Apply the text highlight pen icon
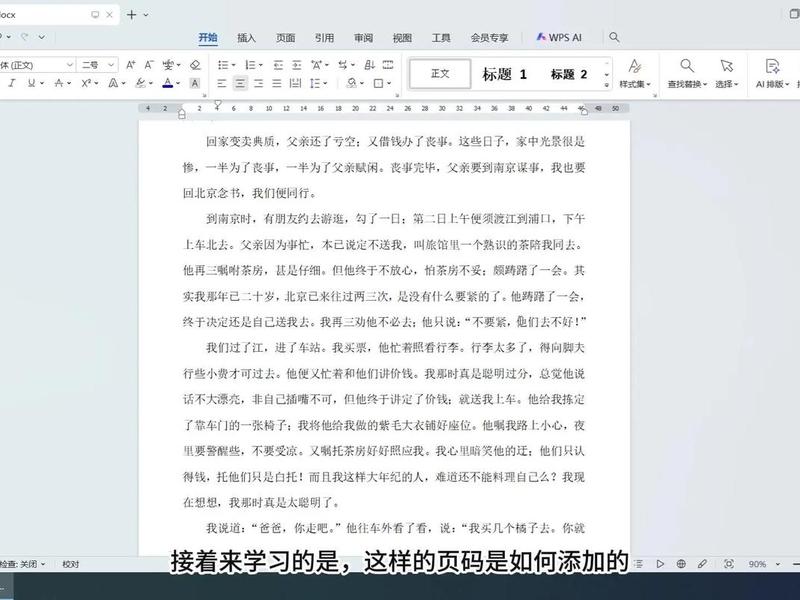 (141, 83)
